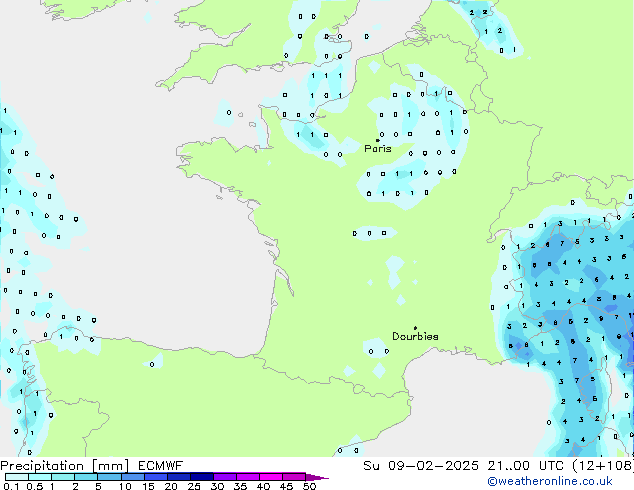The width and height of the screenshot is (634, 490).
Task: Click the legend value 50
Action: pyautogui.click(x=309, y=486)
